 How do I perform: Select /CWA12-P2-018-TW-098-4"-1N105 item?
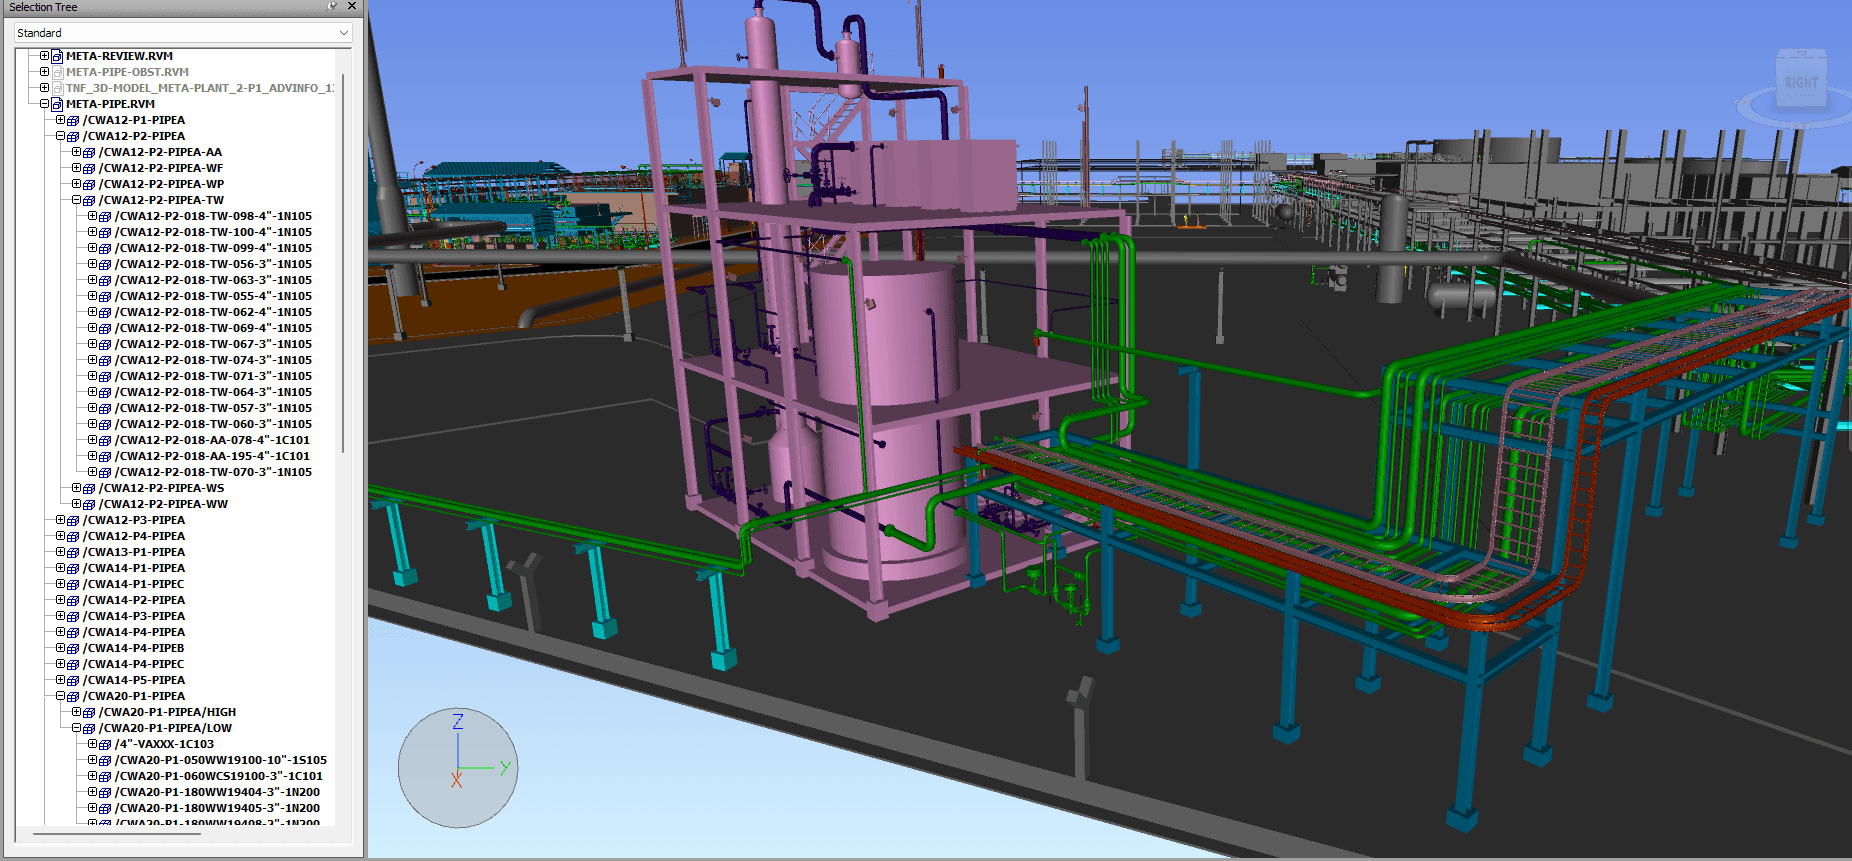(x=213, y=216)
